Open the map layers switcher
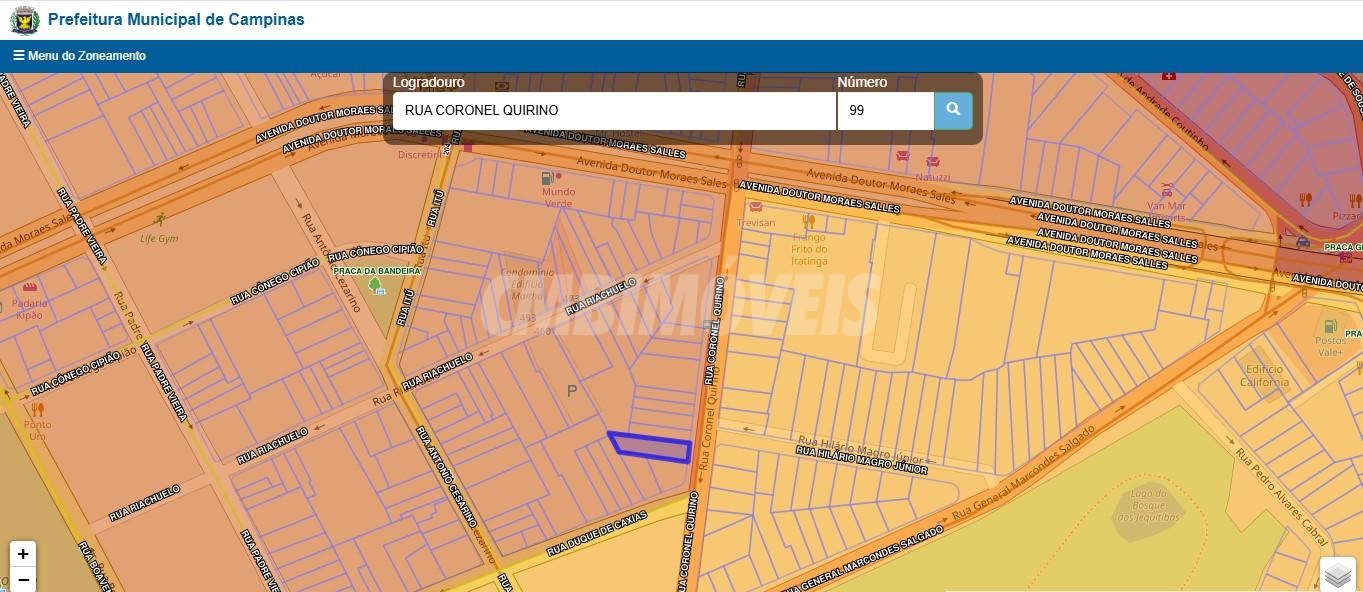Screen dimensions: 1363x592 click(1337, 575)
